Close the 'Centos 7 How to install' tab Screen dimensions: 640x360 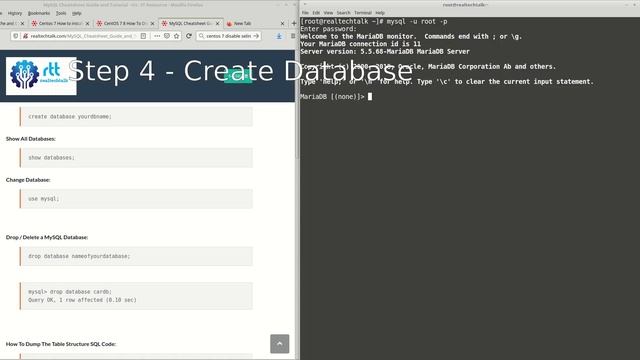click(87, 24)
